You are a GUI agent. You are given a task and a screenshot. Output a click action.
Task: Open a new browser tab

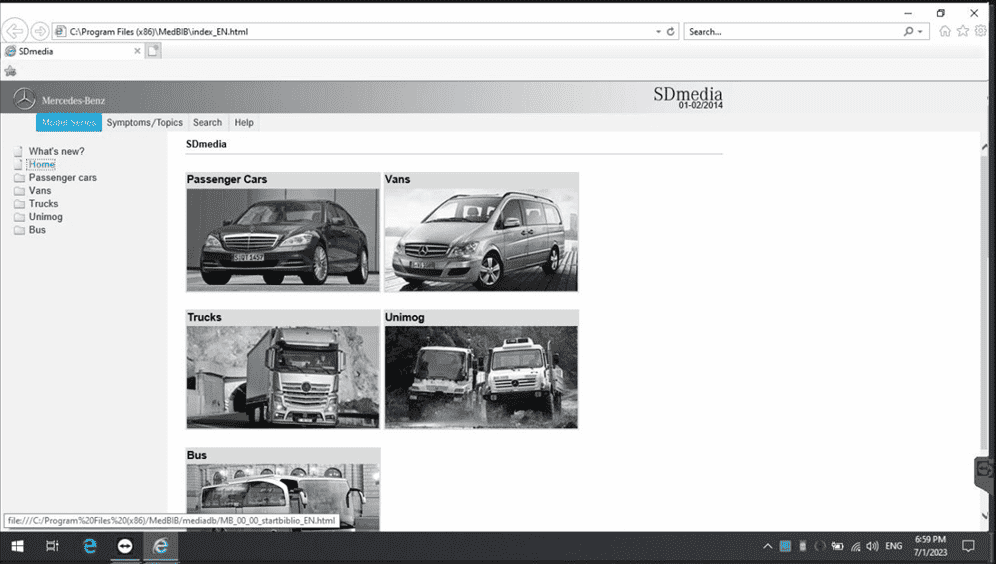tap(153, 51)
